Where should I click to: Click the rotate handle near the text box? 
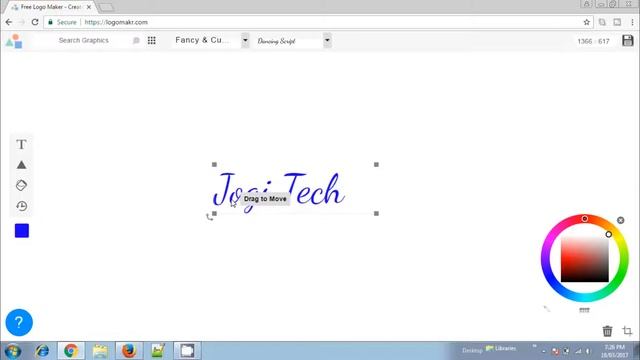[x=209, y=218]
